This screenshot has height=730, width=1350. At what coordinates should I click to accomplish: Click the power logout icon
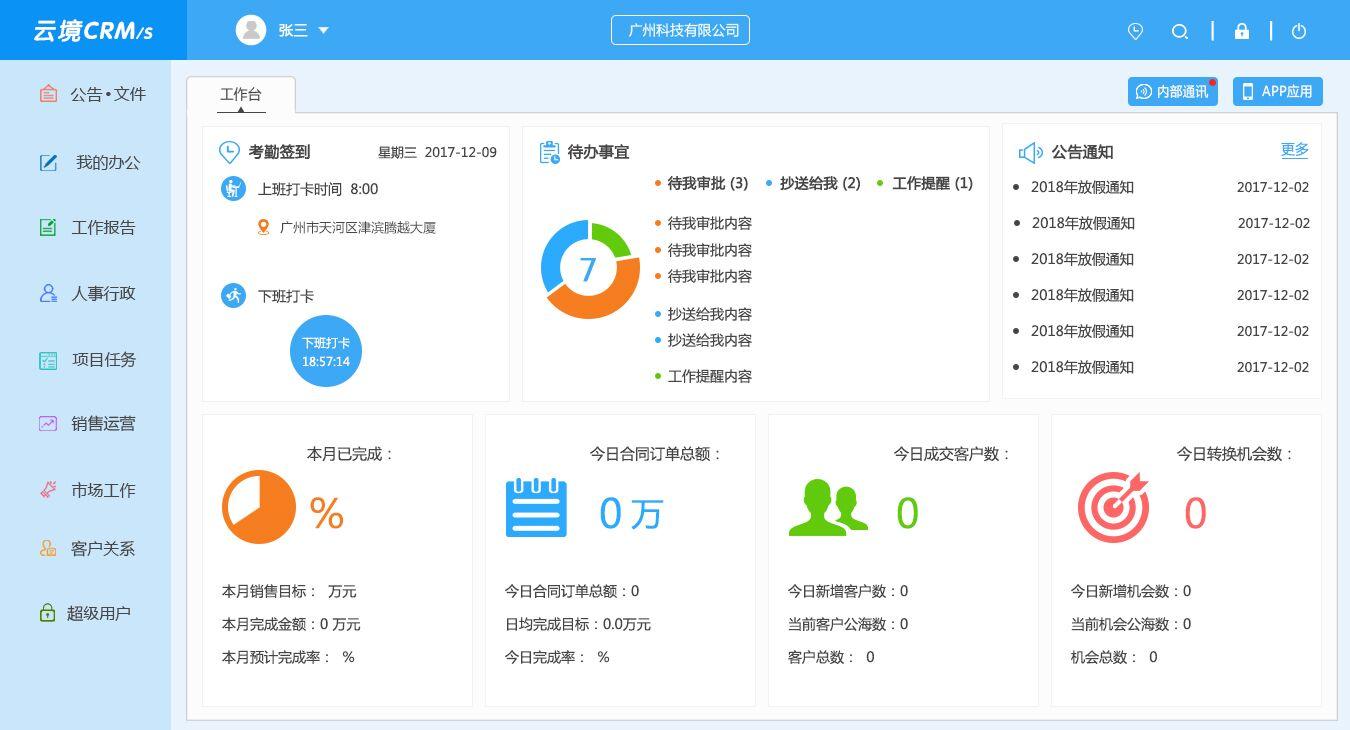(1299, 31)
